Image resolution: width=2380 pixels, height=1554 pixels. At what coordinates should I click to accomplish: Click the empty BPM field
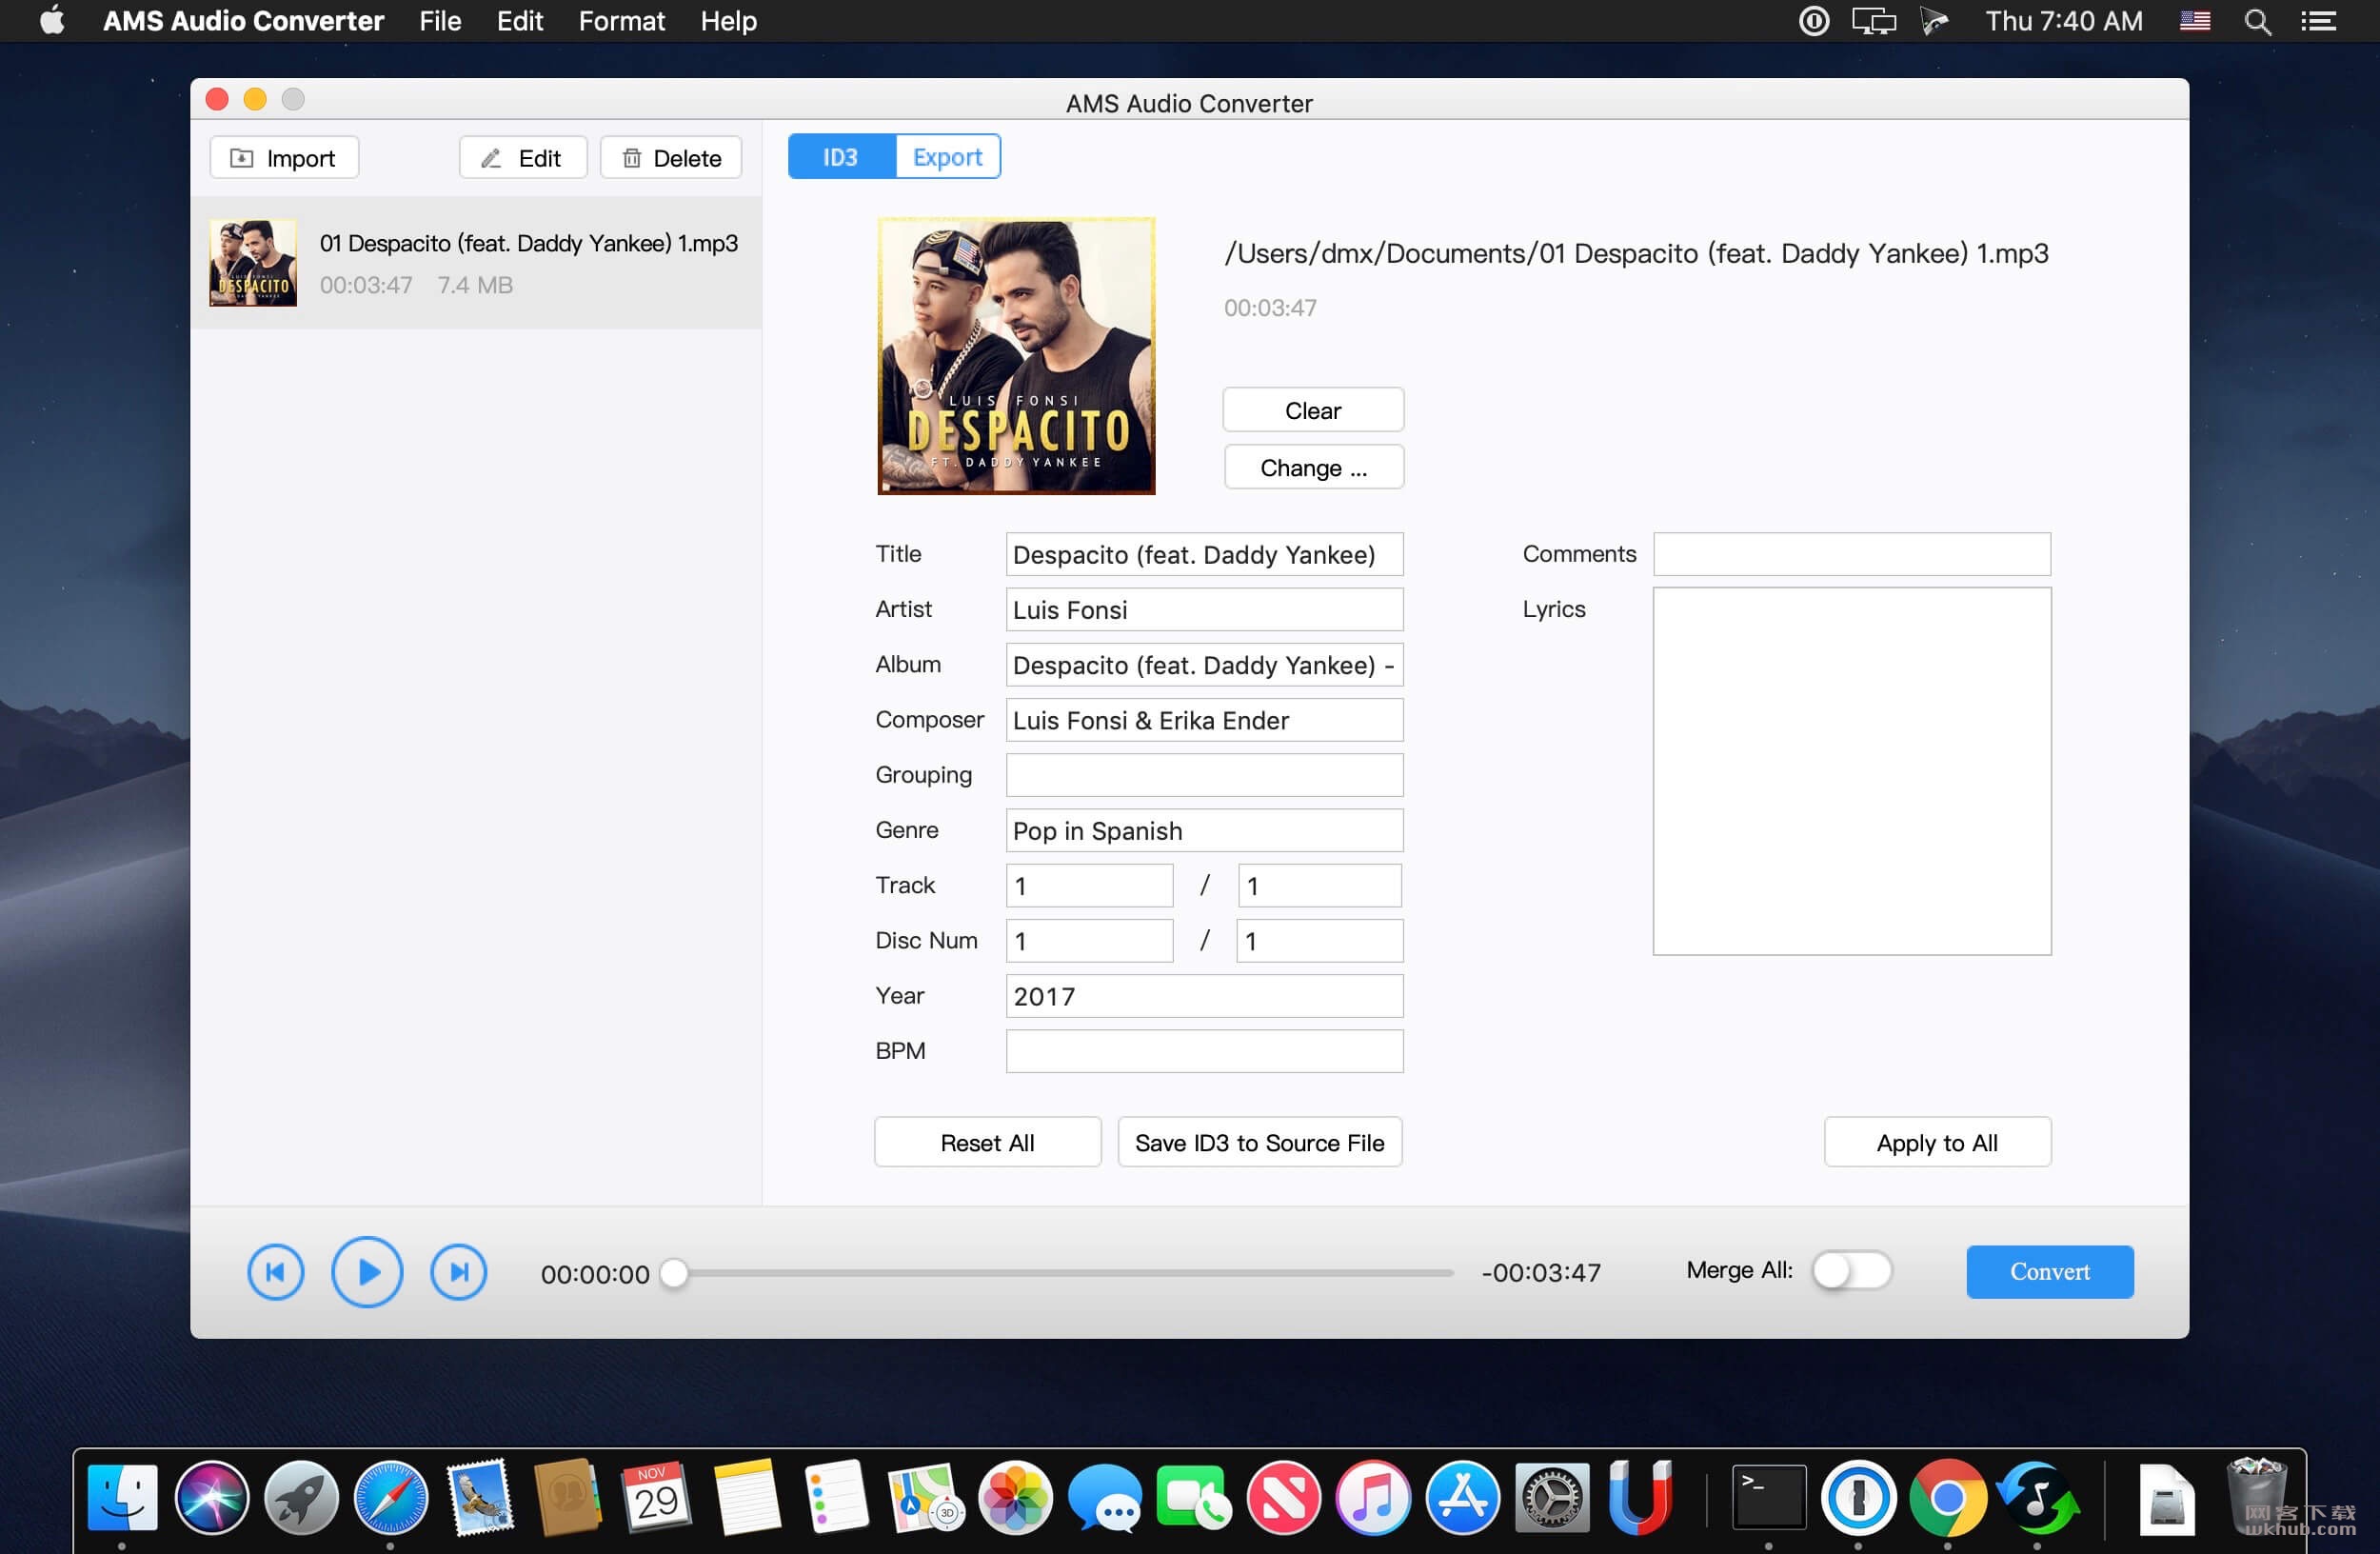click(x=1204, y=1051)
